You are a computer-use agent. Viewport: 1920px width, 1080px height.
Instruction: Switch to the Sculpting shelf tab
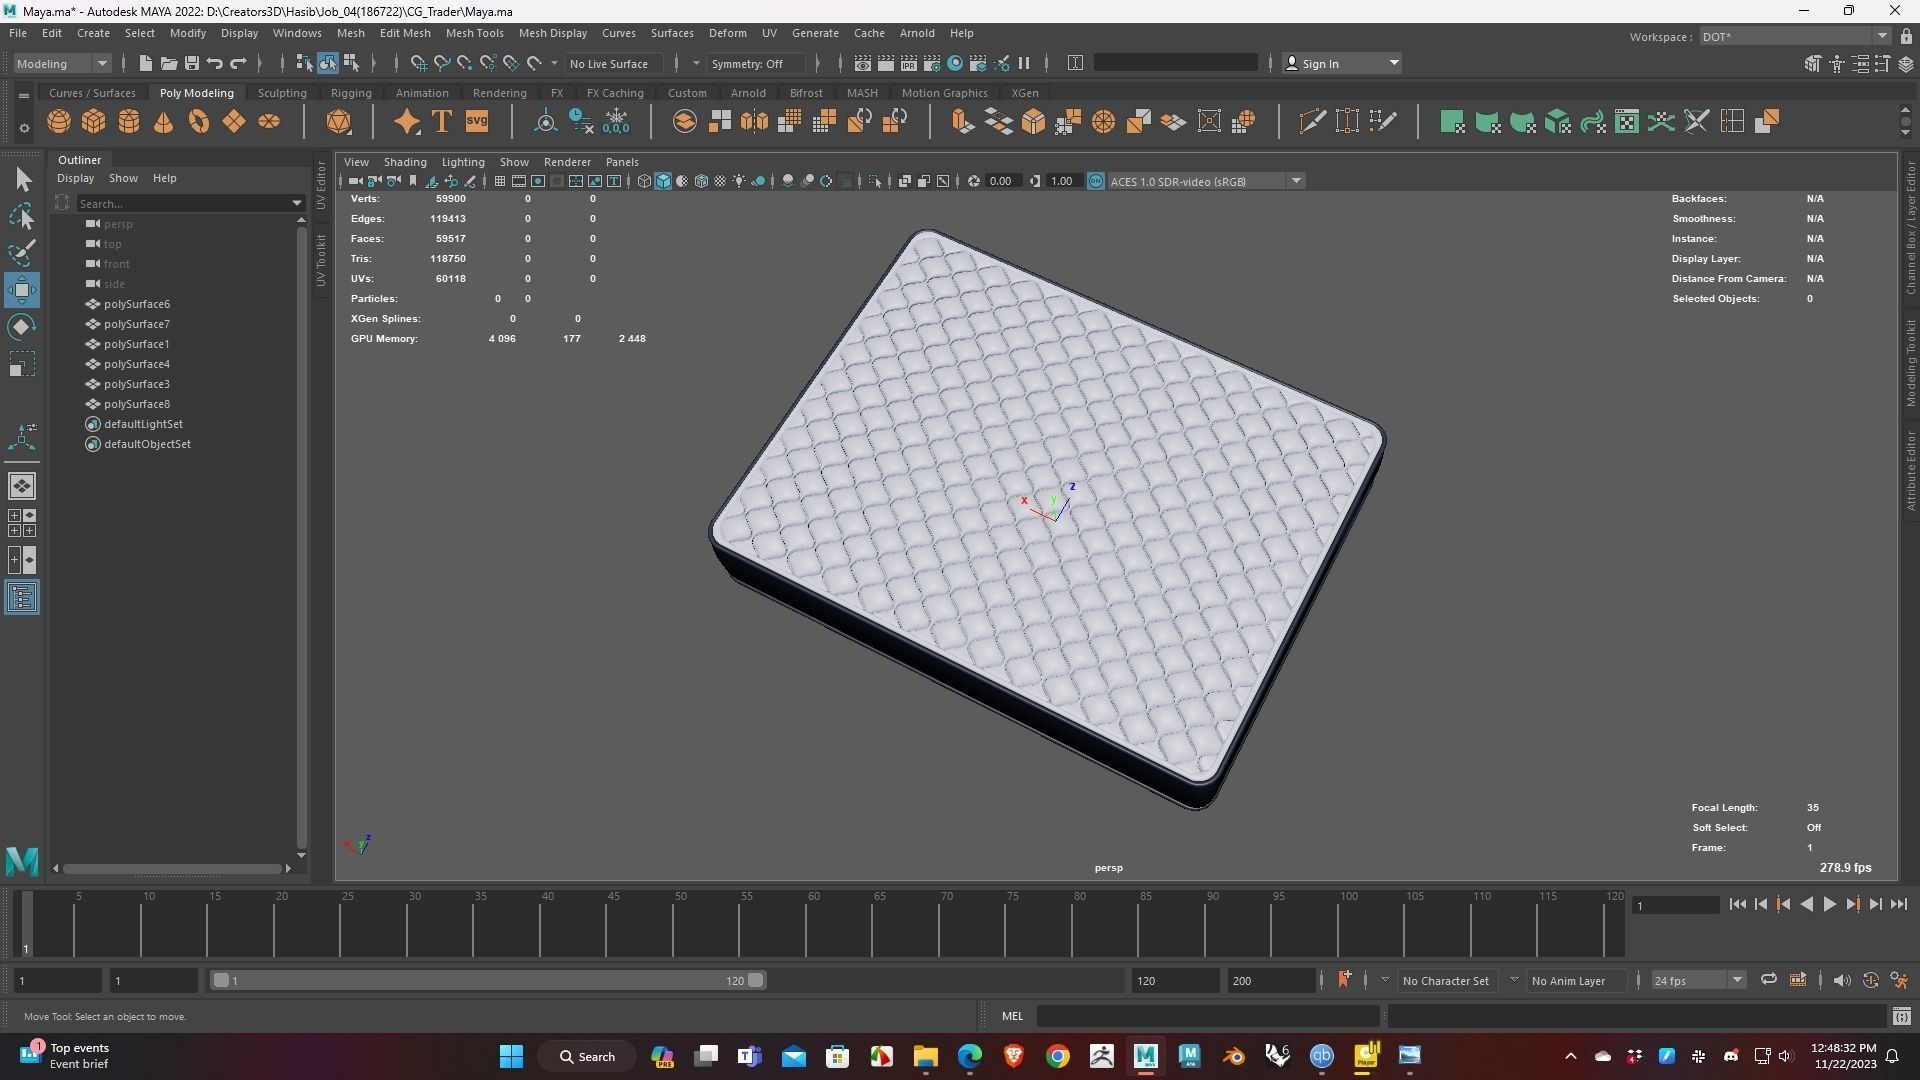(282, 93)
